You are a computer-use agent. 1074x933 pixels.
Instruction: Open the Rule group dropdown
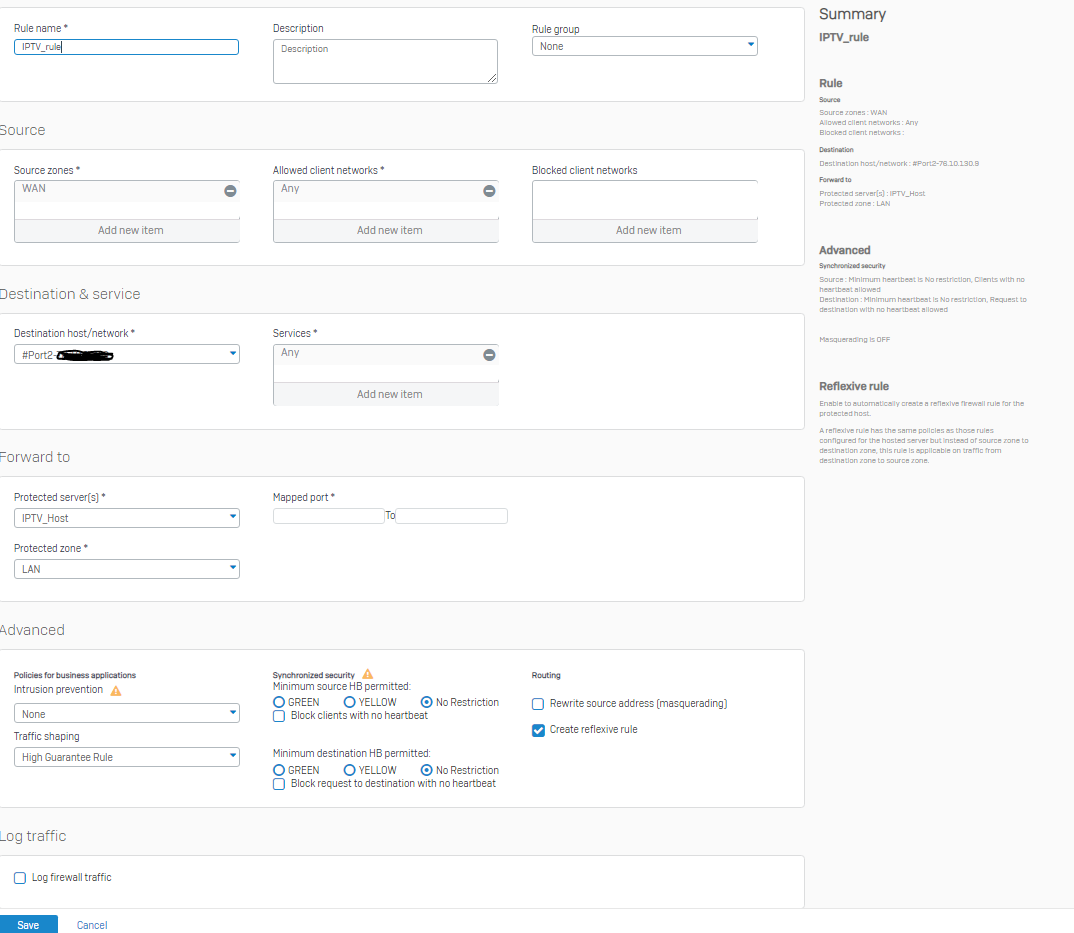pos(644,46)
